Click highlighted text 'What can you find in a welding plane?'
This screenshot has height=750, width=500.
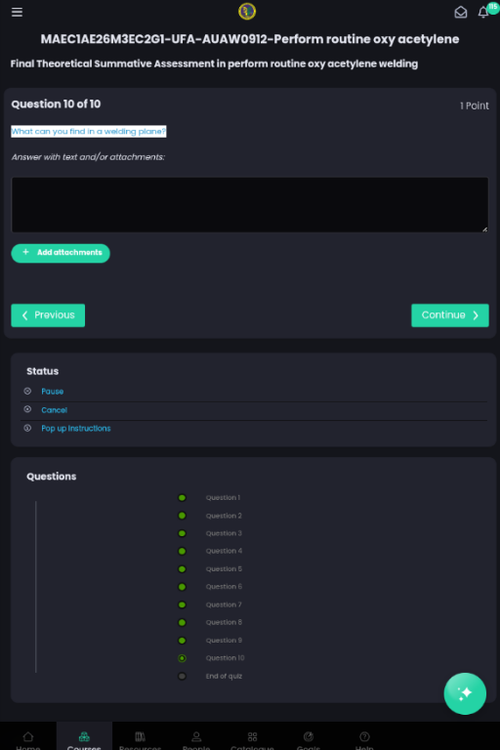click(x=89, y=131)
